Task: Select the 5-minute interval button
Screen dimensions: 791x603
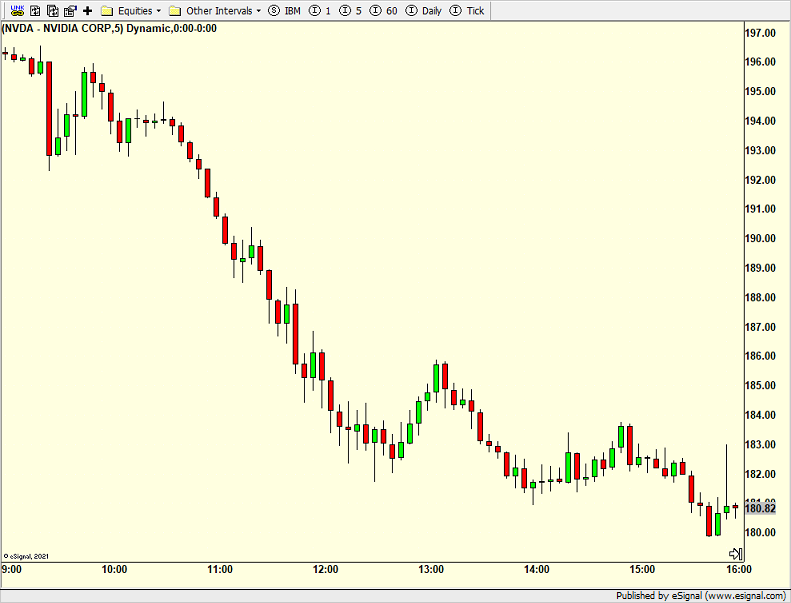Action: click(351, 10)
